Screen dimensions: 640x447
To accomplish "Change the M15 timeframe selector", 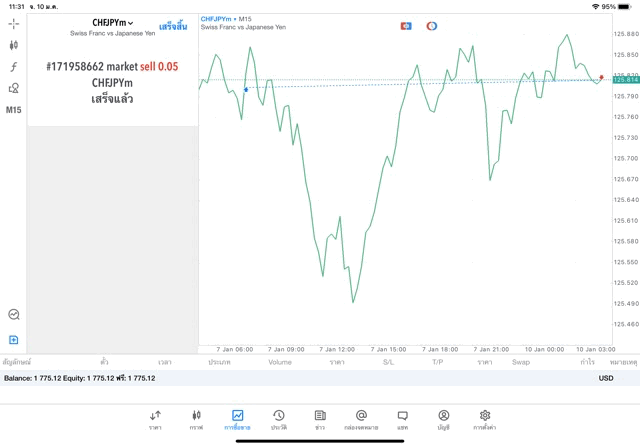I will click(14, 110).
